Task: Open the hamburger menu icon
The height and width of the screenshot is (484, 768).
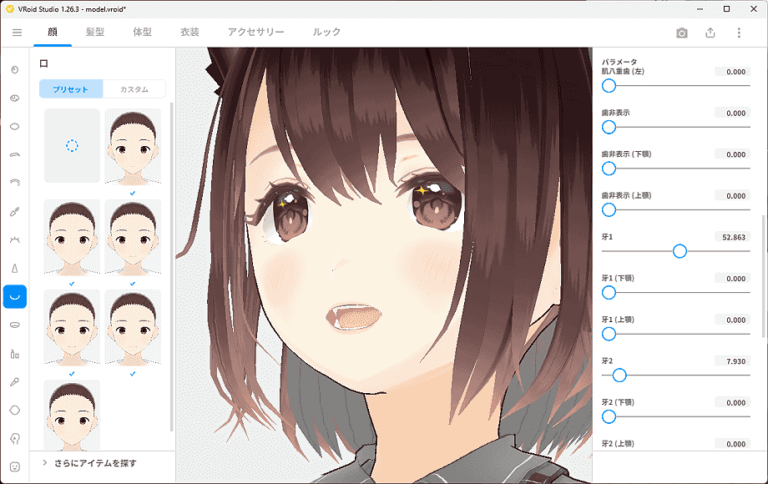Action: tap(17, 32)
